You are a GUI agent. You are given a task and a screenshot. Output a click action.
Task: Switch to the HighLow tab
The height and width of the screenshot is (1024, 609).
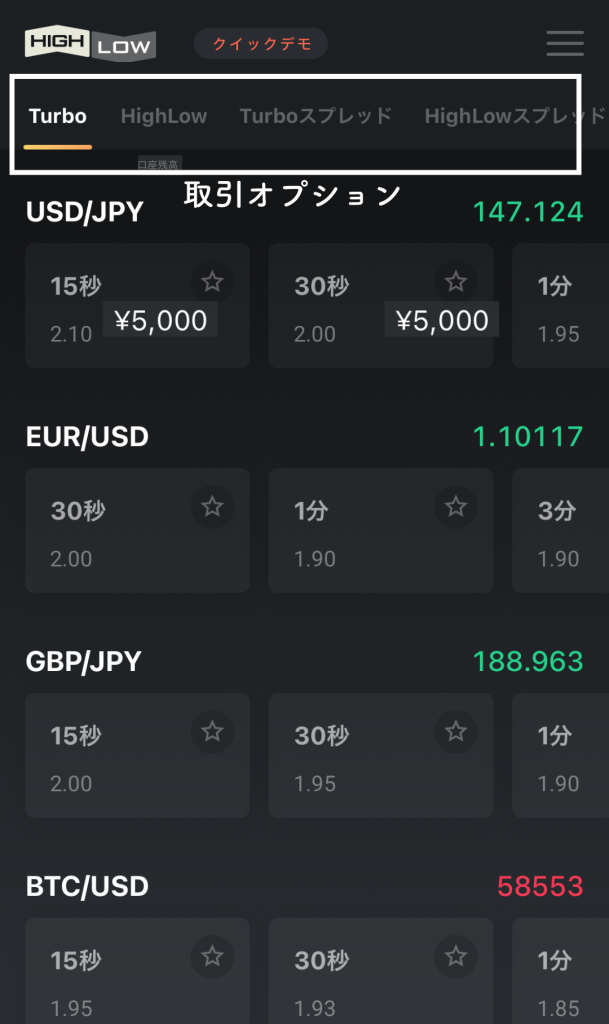(164, 116)
